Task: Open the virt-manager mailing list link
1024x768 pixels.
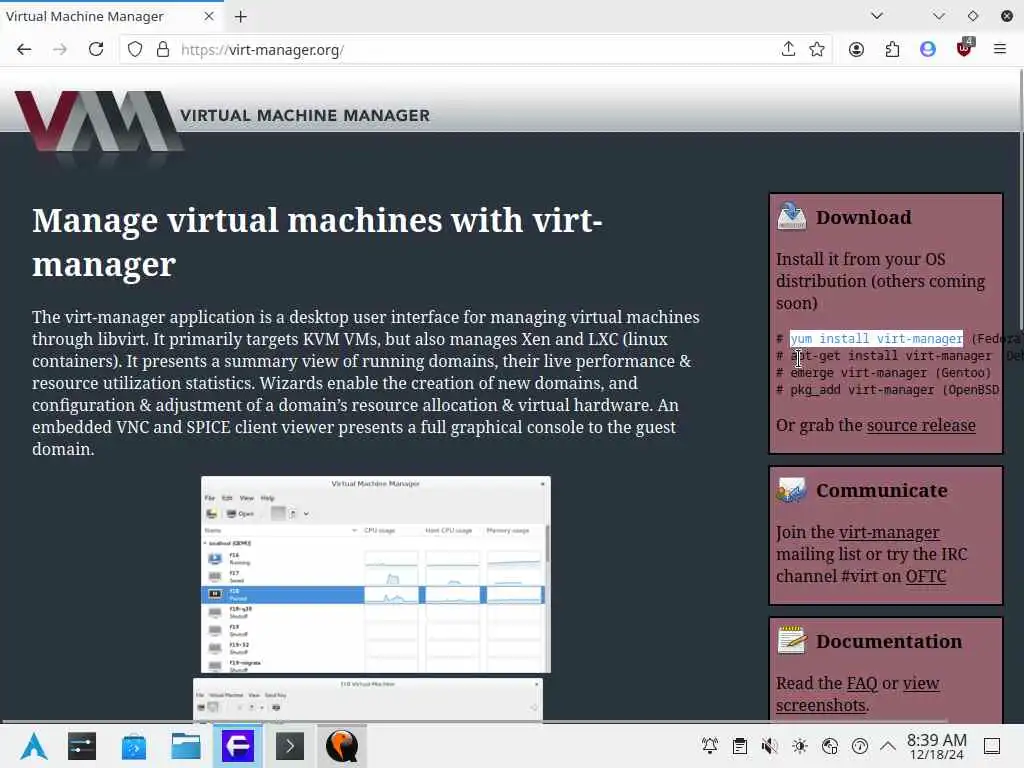Action: (x=889, y=533)
